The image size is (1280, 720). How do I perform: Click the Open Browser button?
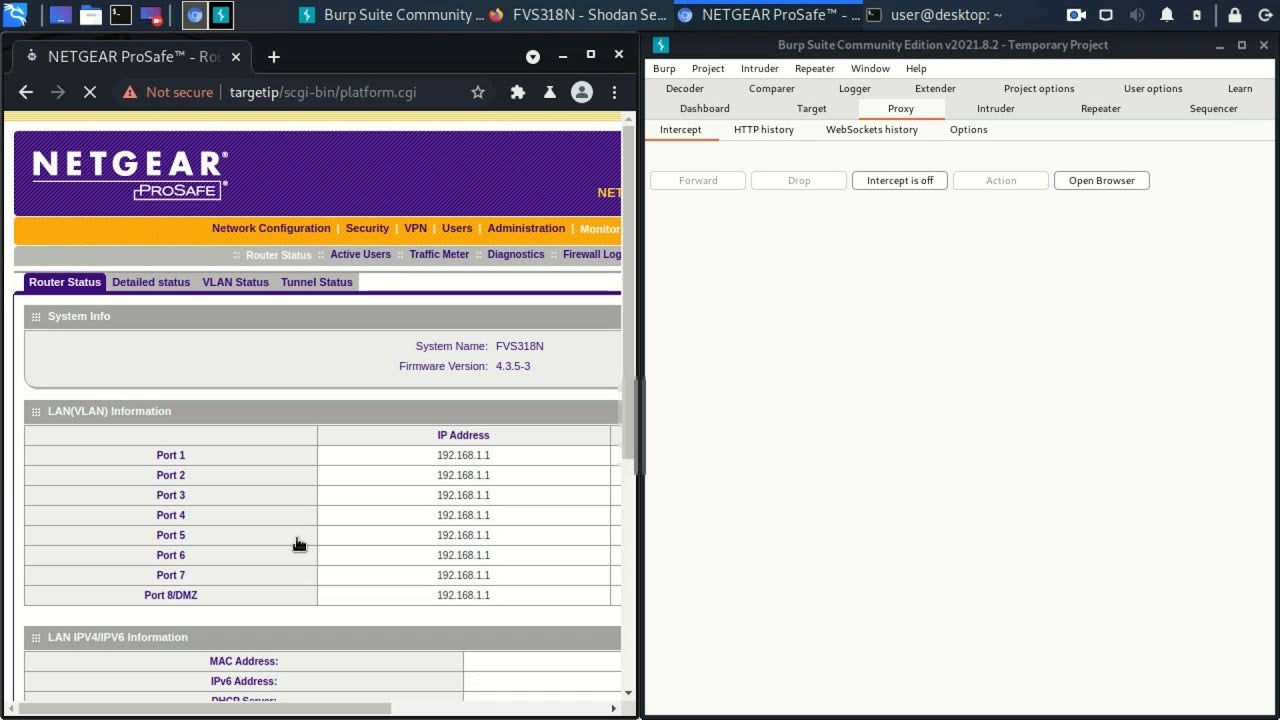coord(1101,181)
